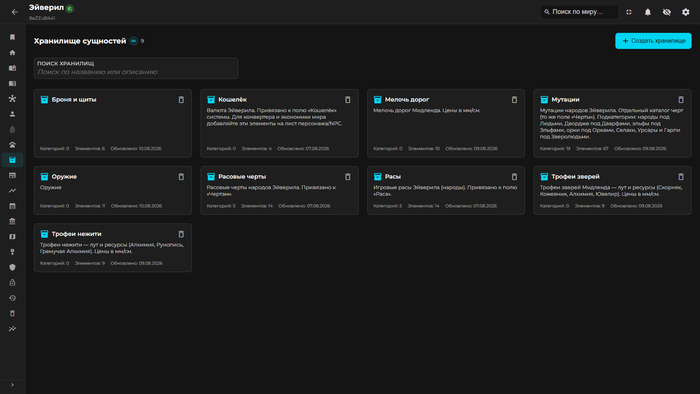Open the calendar icon in the sidebar

click(12, 206)
